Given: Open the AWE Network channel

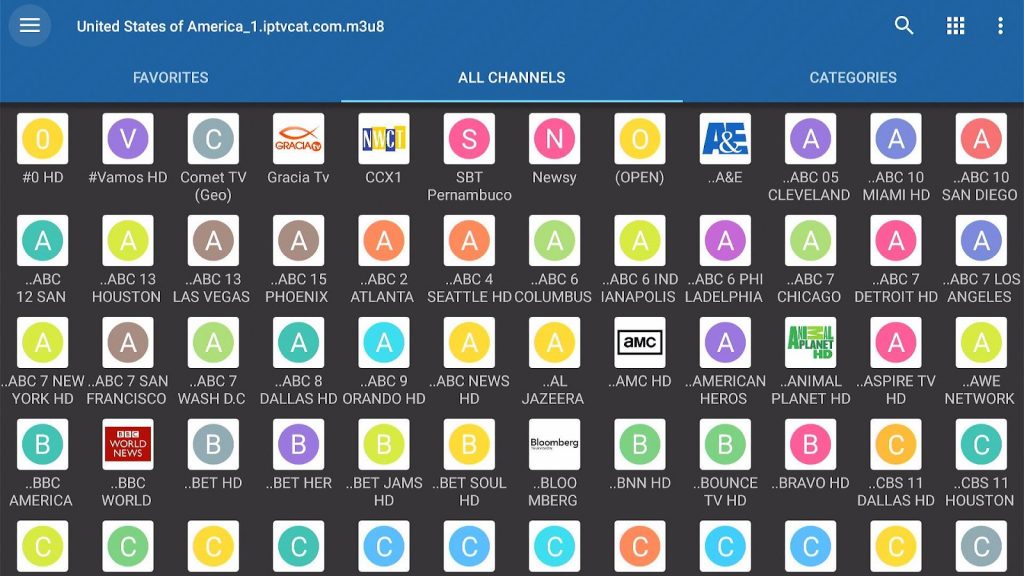Looking at the screenshot, I should coord(981,343).
